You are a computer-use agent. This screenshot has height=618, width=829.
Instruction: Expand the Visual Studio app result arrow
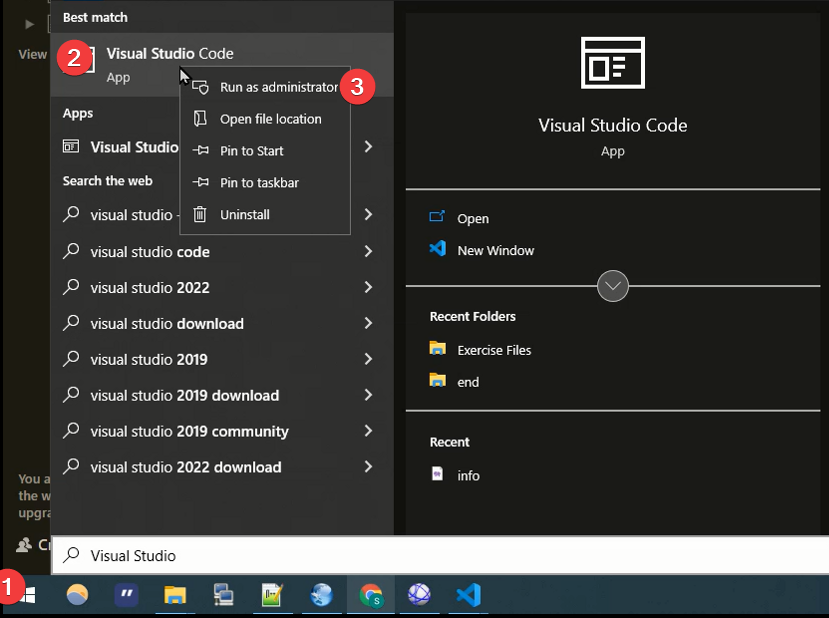pos(369,146)
